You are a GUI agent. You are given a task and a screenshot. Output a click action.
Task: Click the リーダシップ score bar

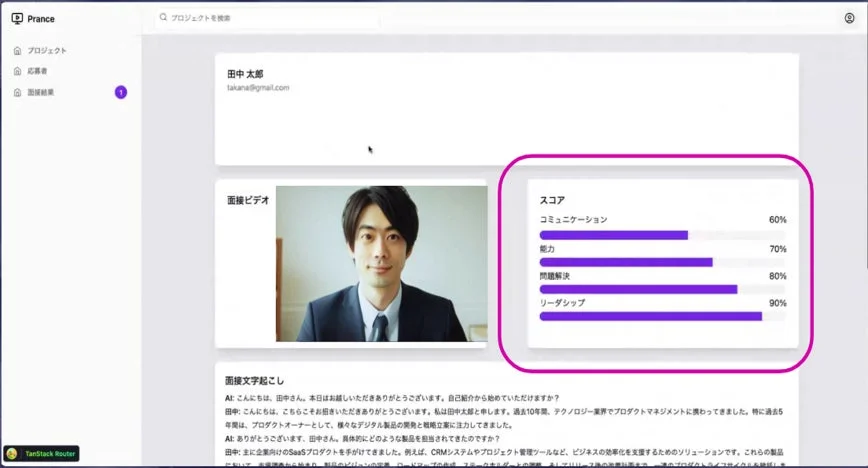[x=663, y=316]
